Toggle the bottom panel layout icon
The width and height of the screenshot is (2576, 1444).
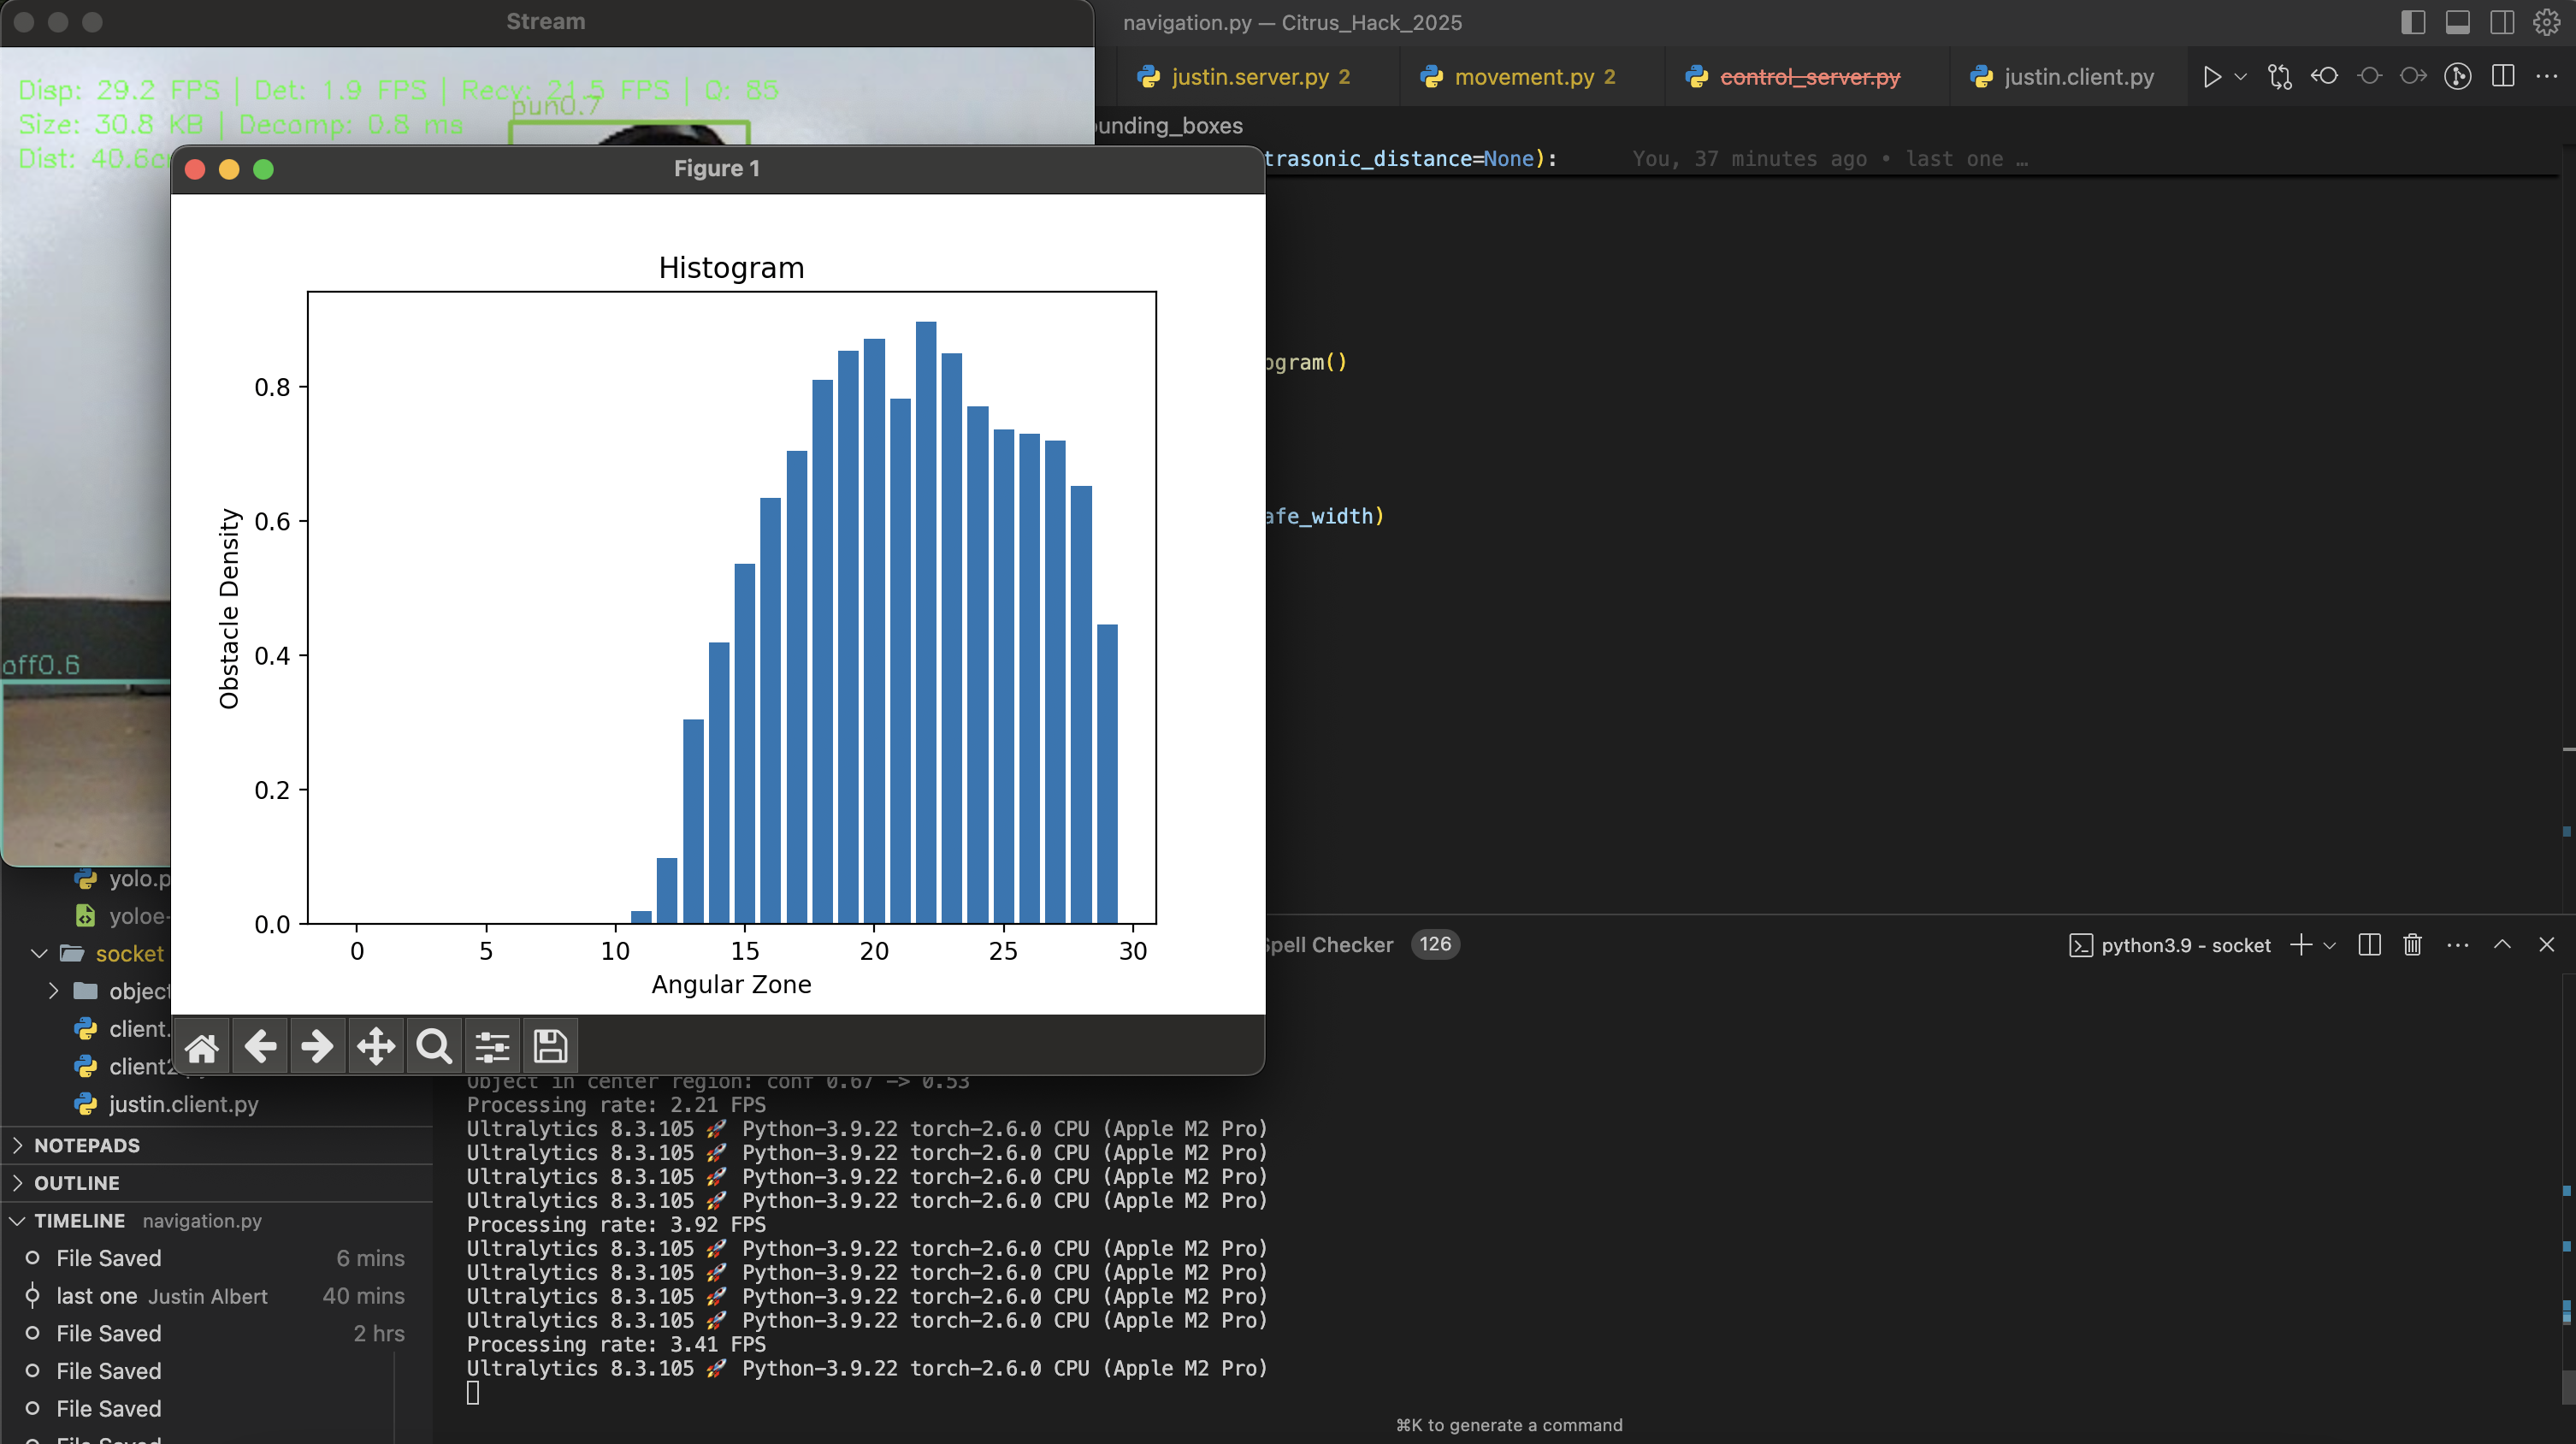coord(2458,22)
